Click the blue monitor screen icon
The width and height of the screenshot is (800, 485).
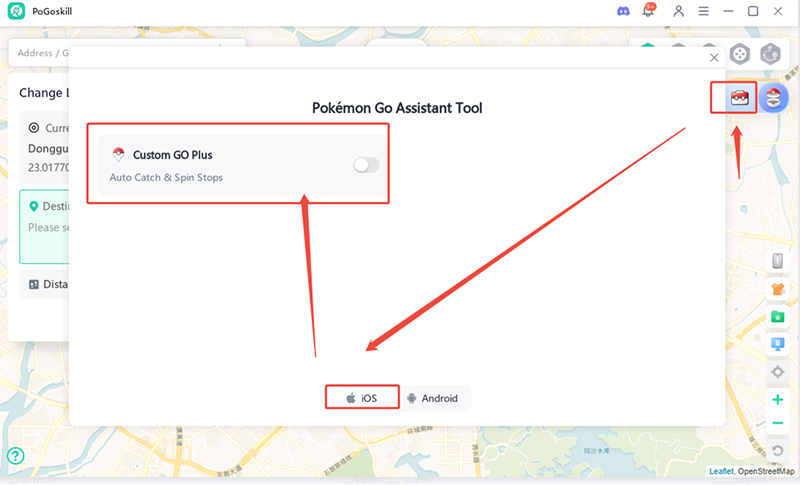pos(777,344)
